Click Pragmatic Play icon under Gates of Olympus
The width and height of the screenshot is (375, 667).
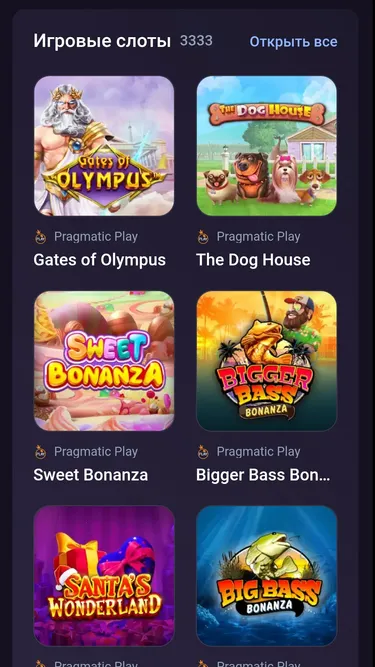40,237
